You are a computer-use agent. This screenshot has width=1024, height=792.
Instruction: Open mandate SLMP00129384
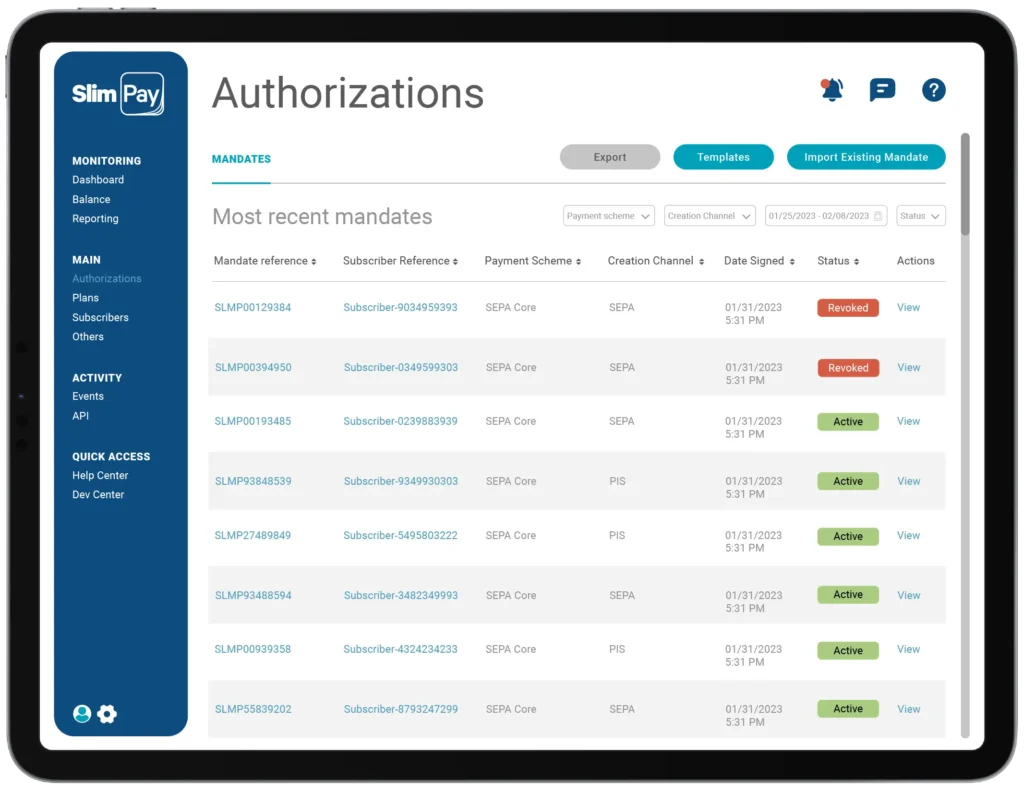(x=253, y=308)
